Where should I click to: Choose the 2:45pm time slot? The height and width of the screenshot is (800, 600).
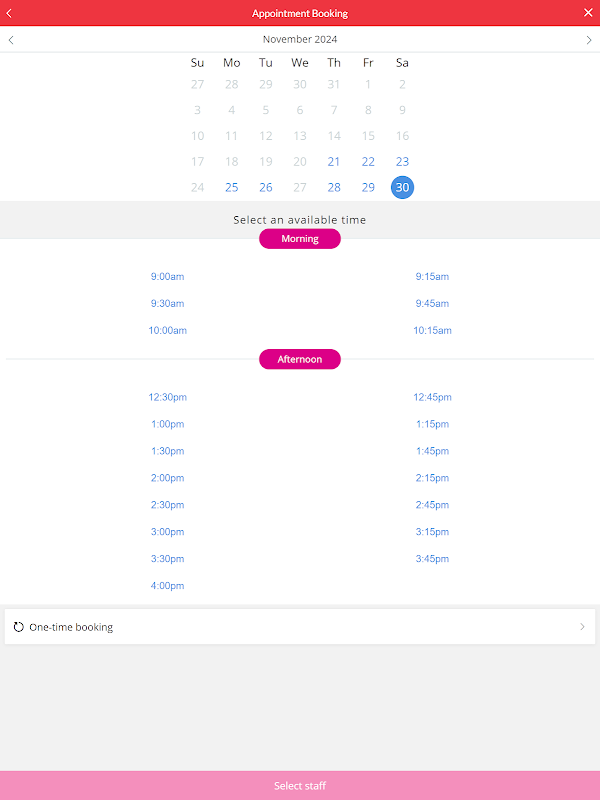(x=432, y=505)
